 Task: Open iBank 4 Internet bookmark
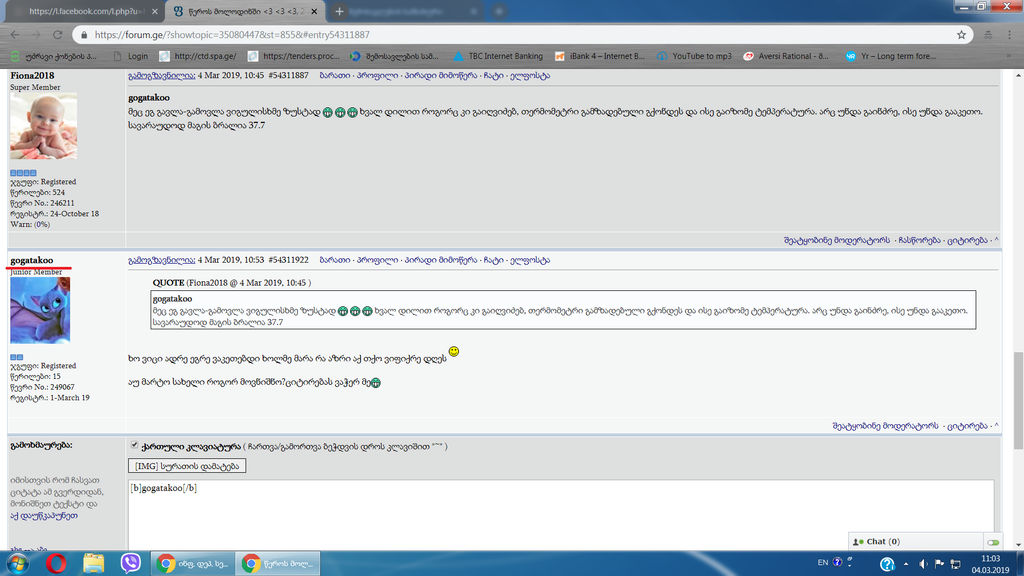point(600,56)
